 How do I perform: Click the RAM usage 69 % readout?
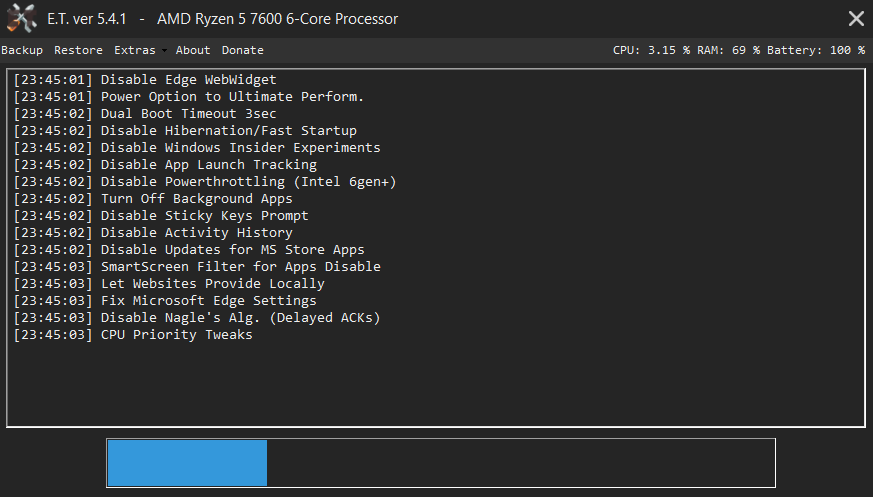point(728,50)
